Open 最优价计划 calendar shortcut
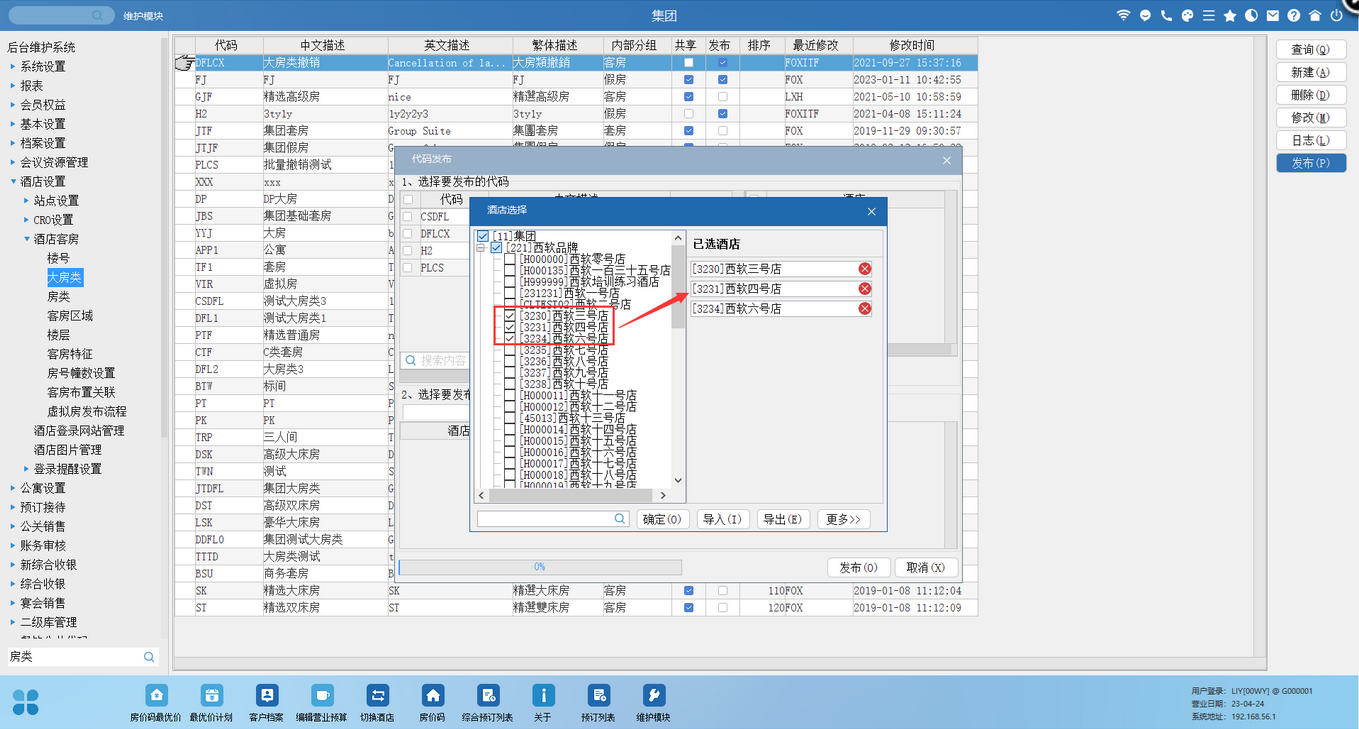 [x=211, y=696]
